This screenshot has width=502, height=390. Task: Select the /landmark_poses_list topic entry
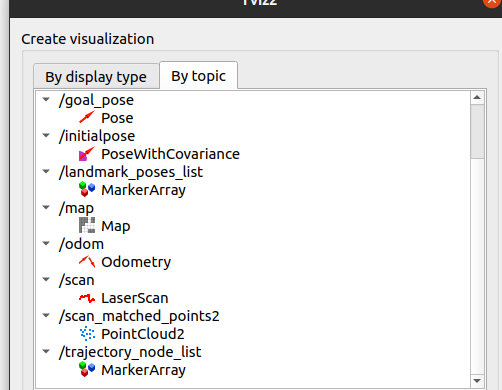[131, 172]
